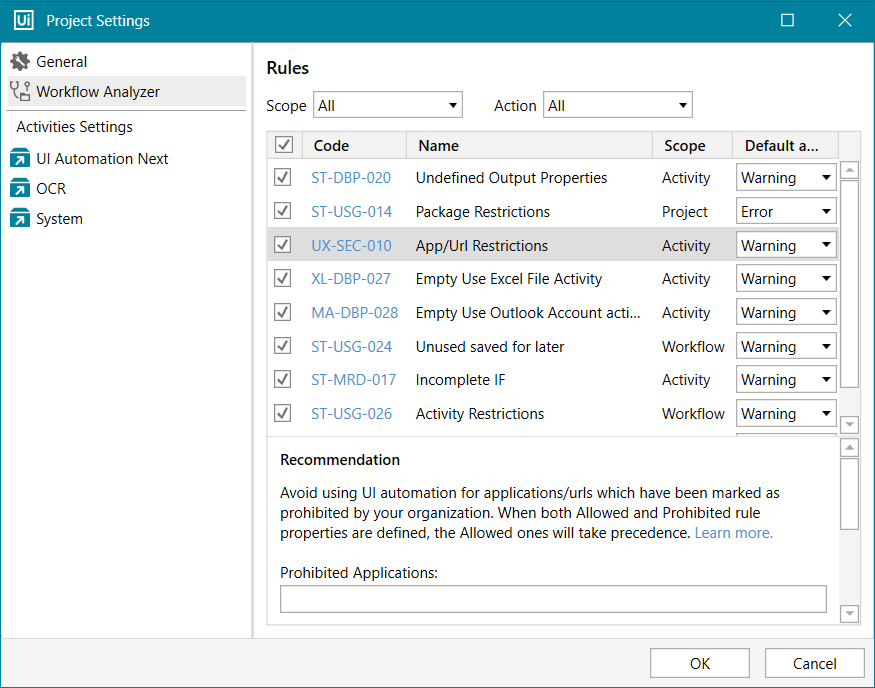This screenshot has width=875, height=688.
Task: Open the UX-SEC-010 rule code link
Action: pyautogui.click(x=352, y=246)
